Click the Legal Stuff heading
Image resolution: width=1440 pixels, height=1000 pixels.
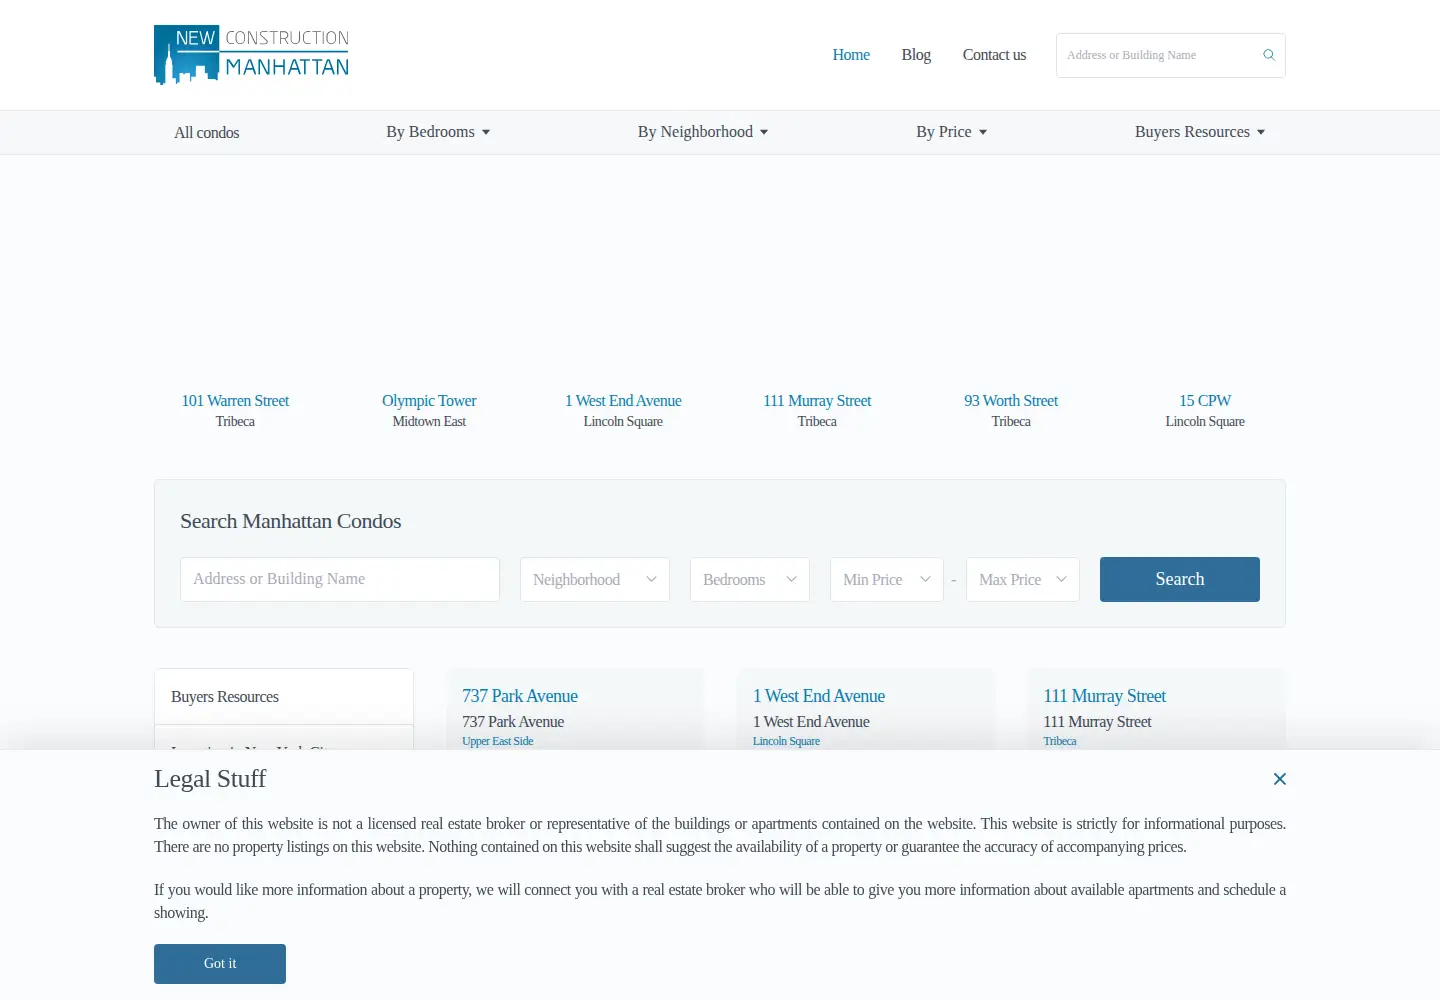pos(210,779)
